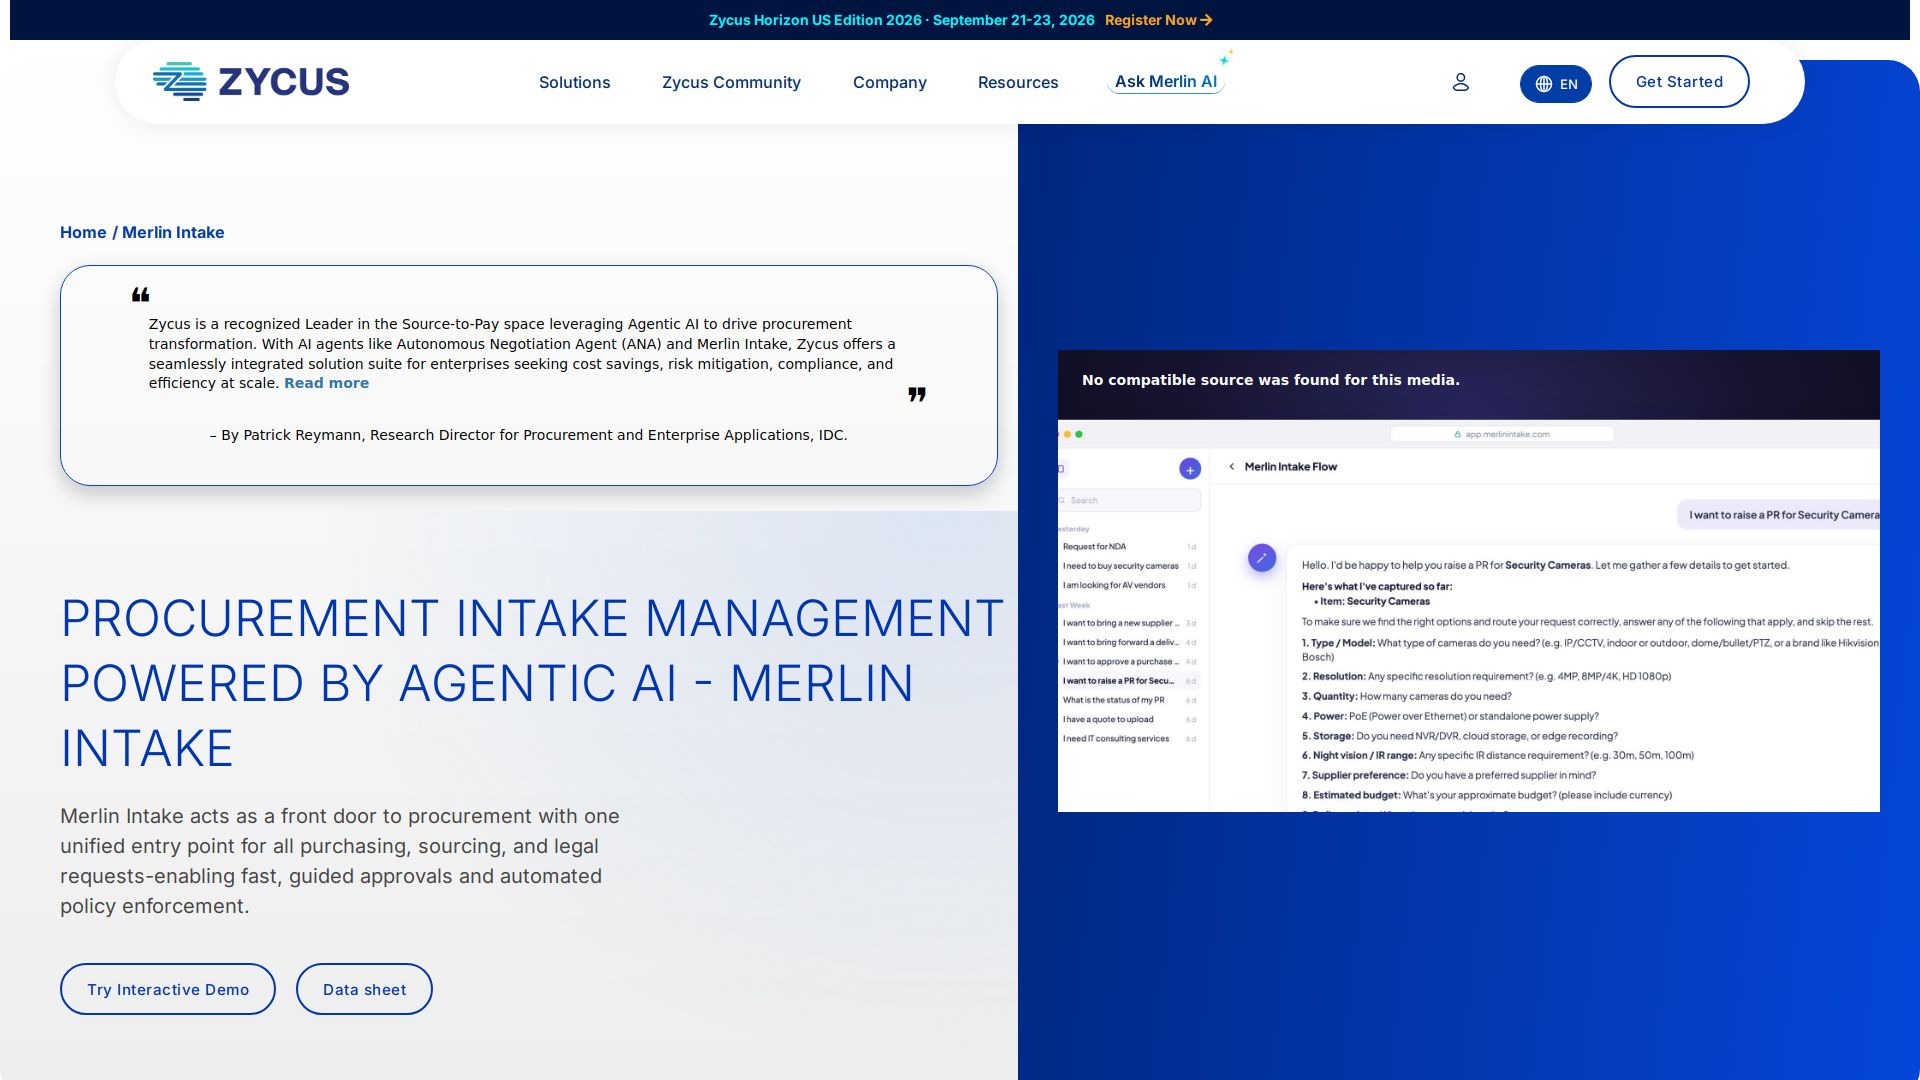Click Read more in the IDC quote
The image size is (1920, 1080).
click(326, 383)
